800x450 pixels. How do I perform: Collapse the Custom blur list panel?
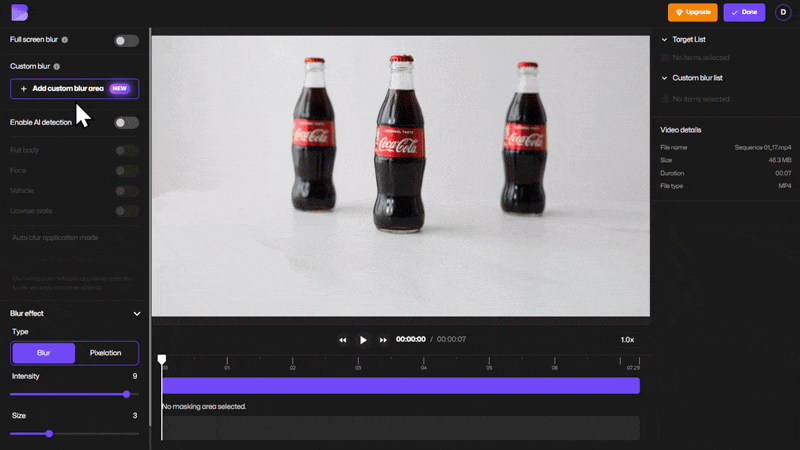coord(664,79)
